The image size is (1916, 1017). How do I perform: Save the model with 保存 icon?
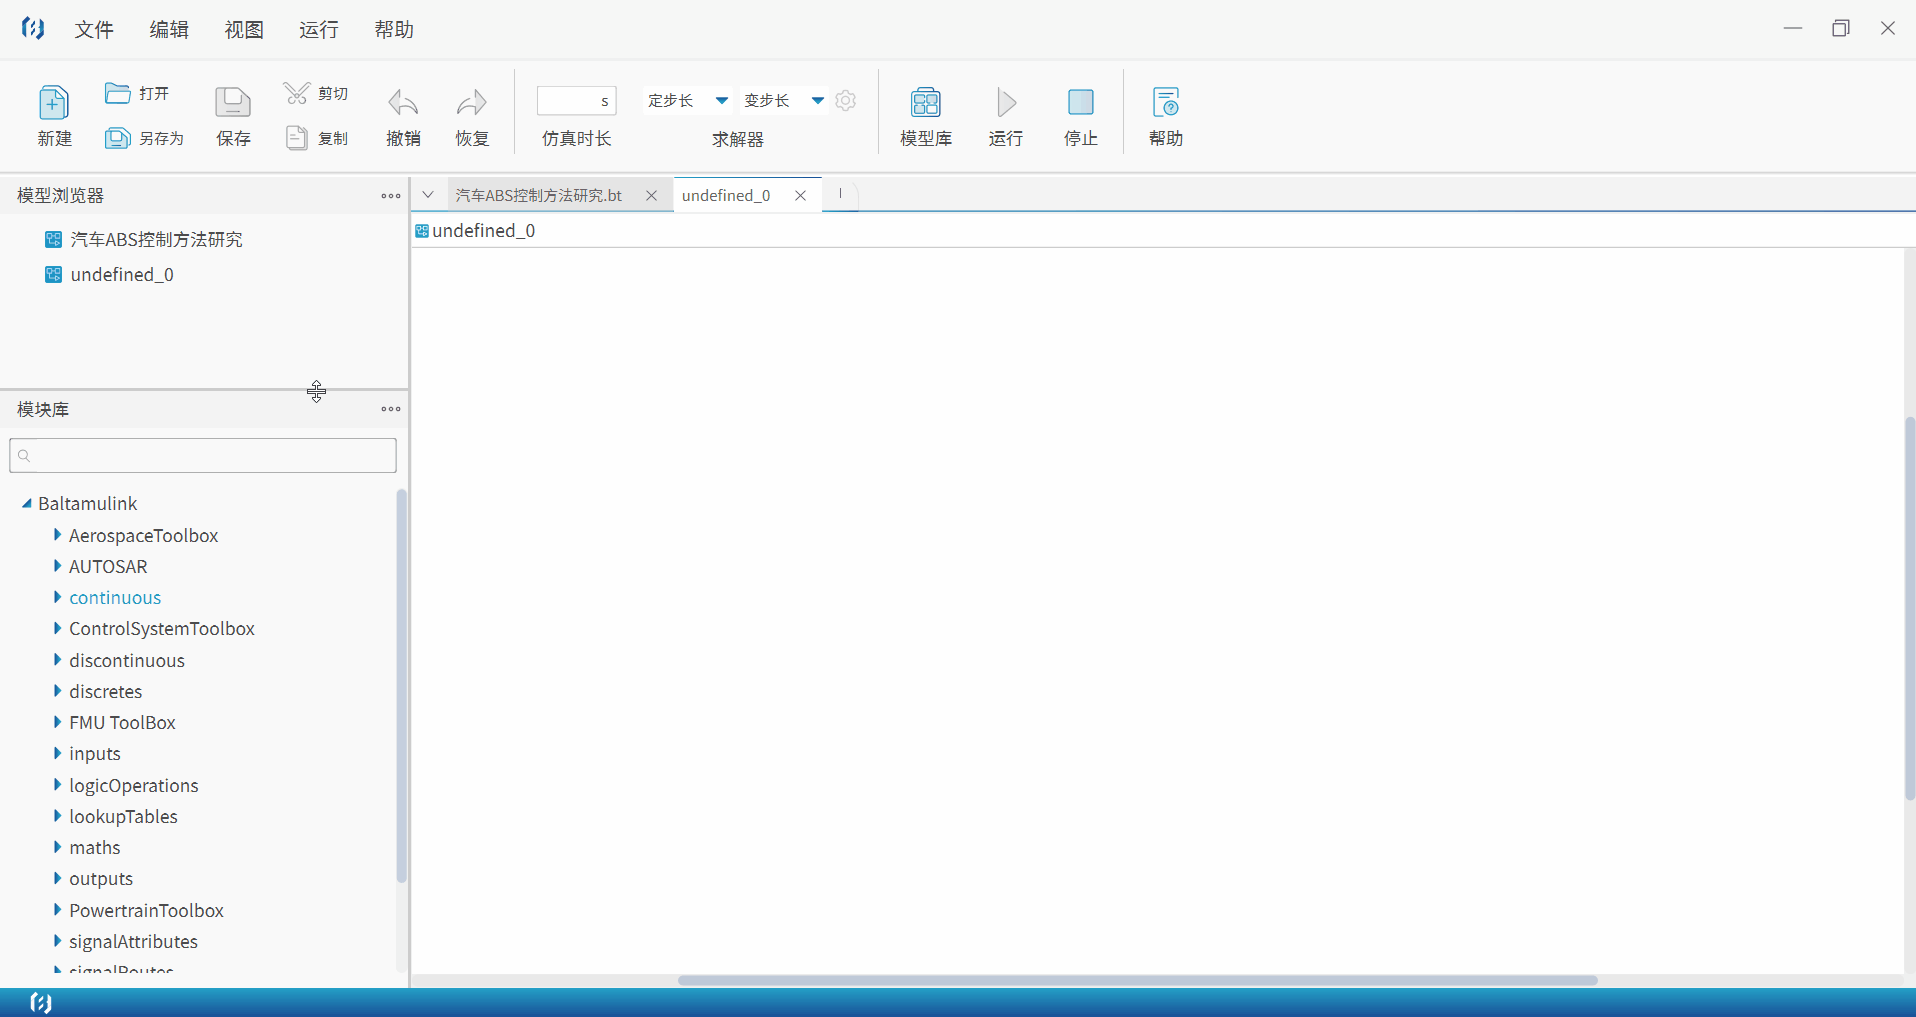[233, 103]
